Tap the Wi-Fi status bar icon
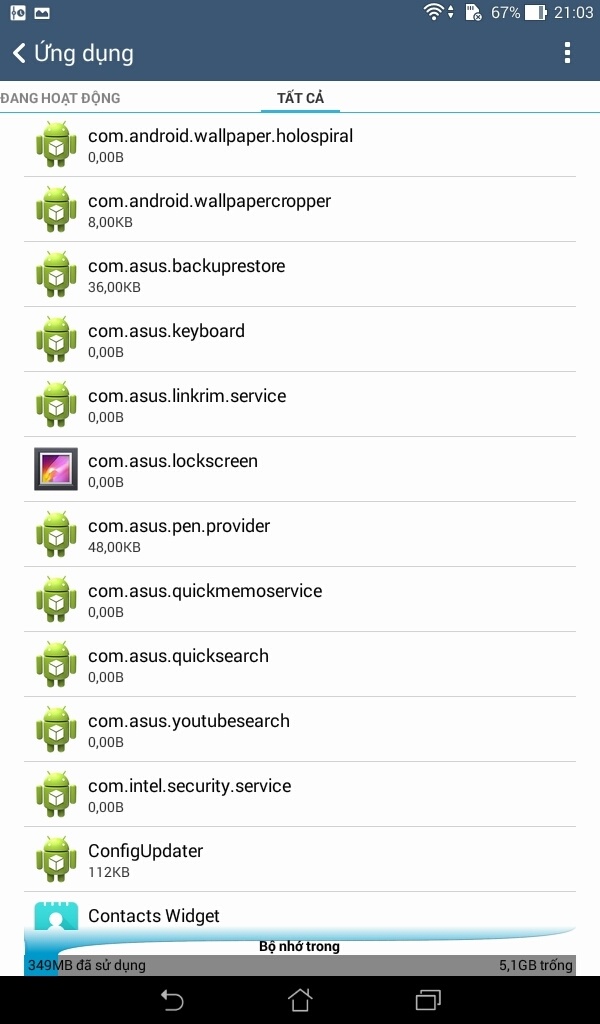The image size is (600, 1024). pyautogui.click(x=434, y=13)
